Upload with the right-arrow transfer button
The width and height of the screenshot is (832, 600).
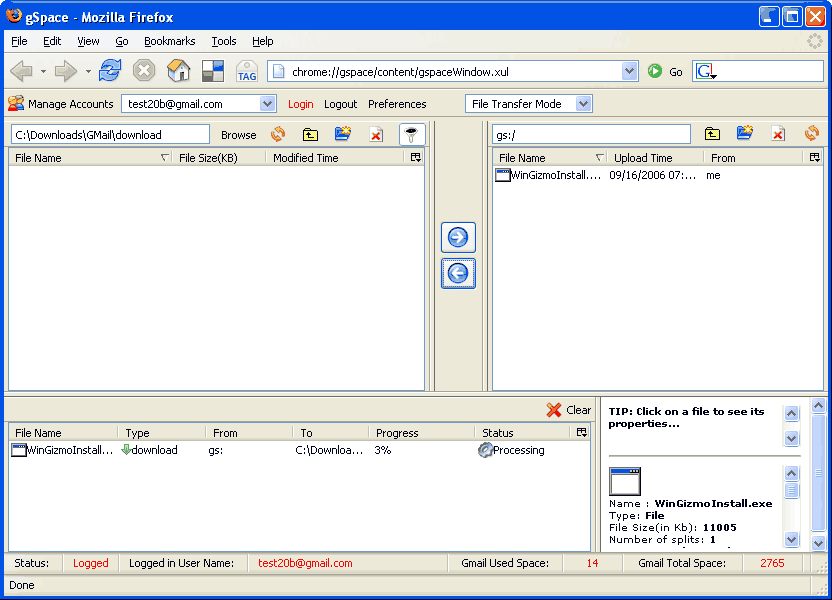(x=458, y=237)
